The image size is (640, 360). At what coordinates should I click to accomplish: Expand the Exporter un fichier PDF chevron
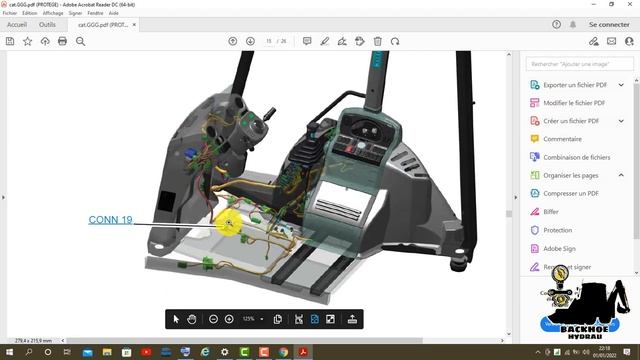pos(621,85)
